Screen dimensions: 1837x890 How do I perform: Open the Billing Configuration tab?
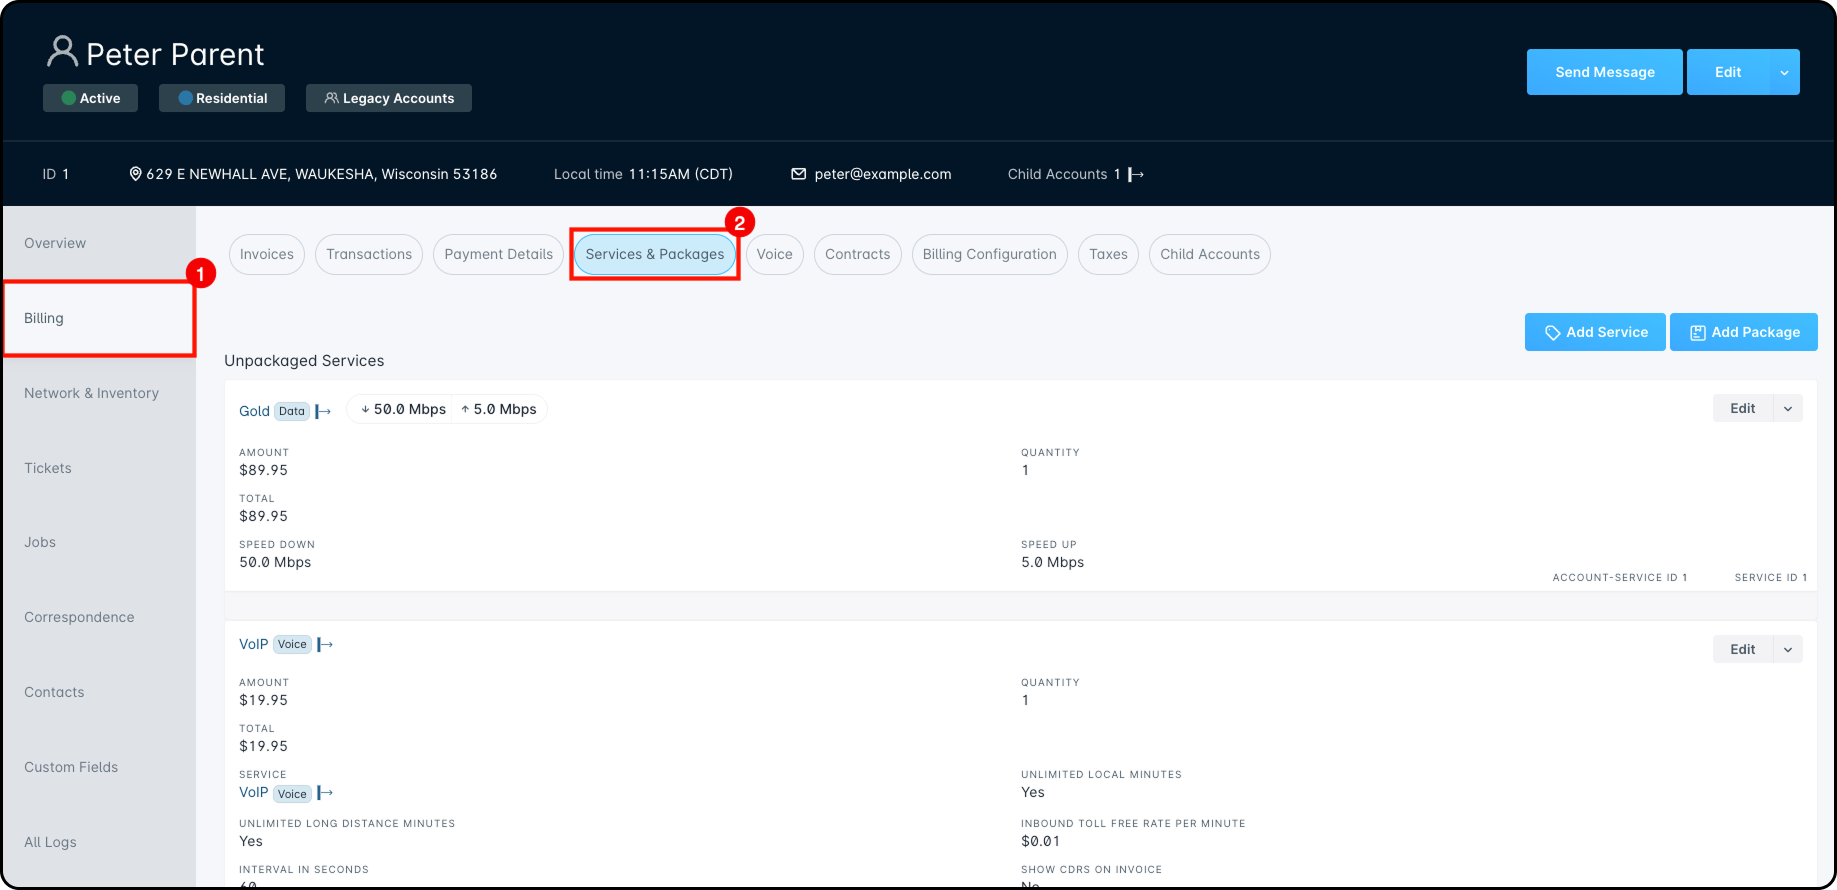coord(990,254)
